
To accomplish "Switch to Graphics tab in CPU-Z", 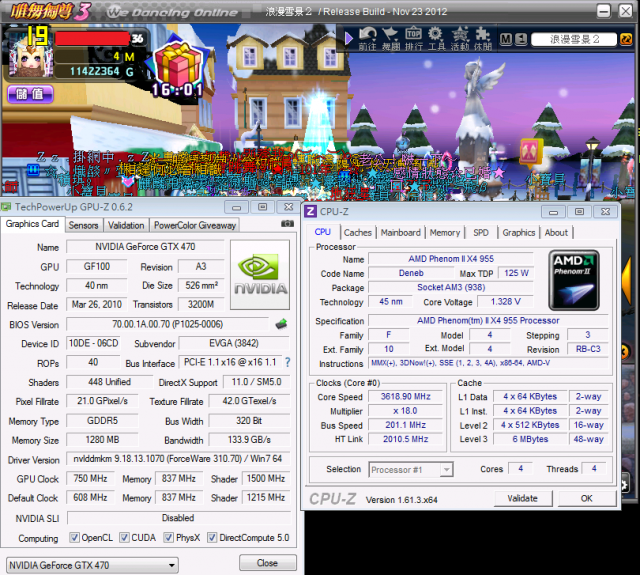I will pos(519,233).
